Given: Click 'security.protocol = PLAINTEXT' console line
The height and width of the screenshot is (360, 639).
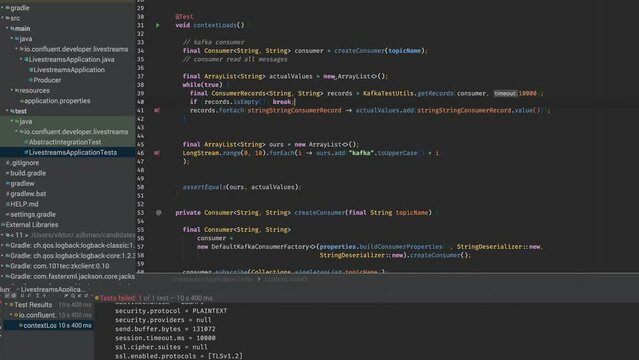Looking at the screenshot, I should tap(171, 311).
